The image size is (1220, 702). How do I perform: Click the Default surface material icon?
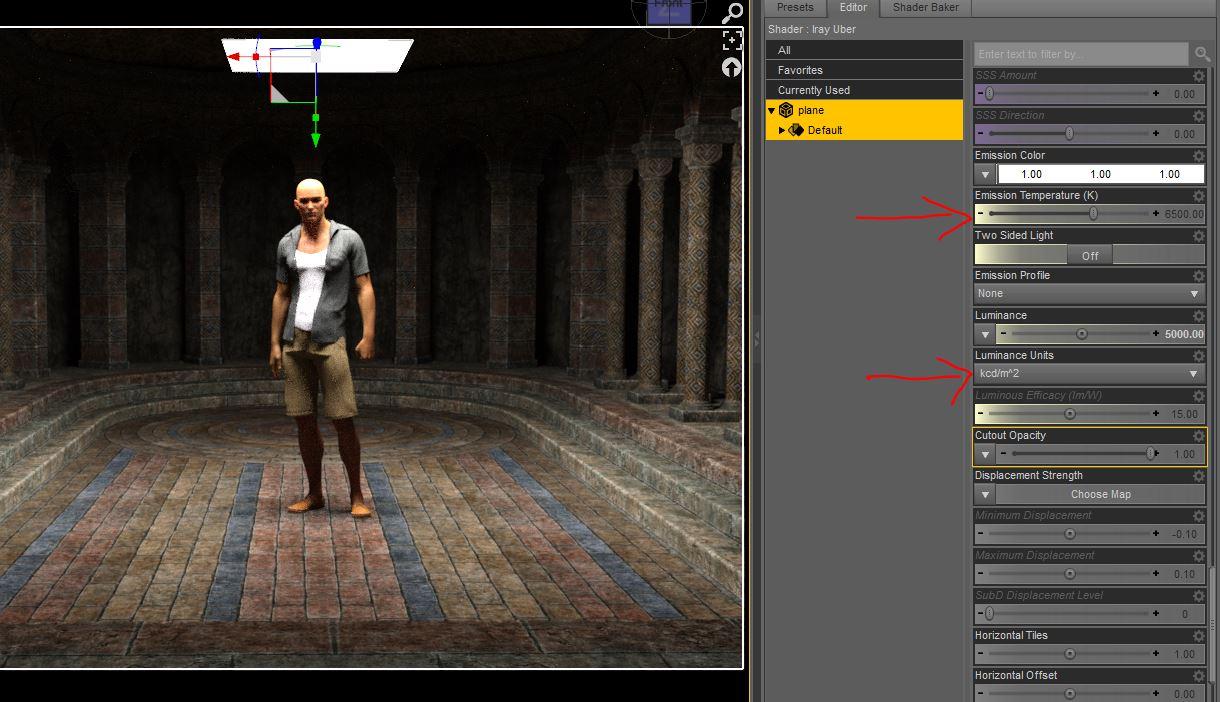[796, 130]
